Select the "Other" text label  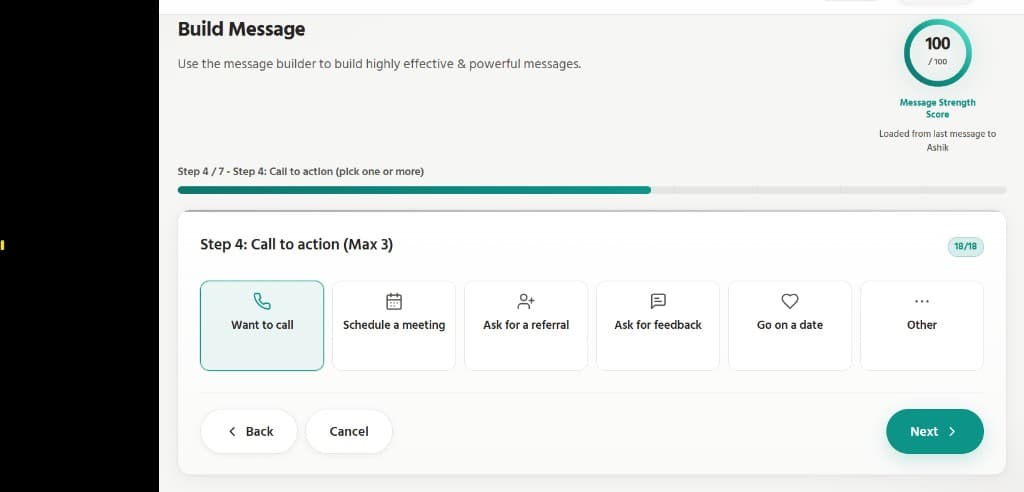922,325
